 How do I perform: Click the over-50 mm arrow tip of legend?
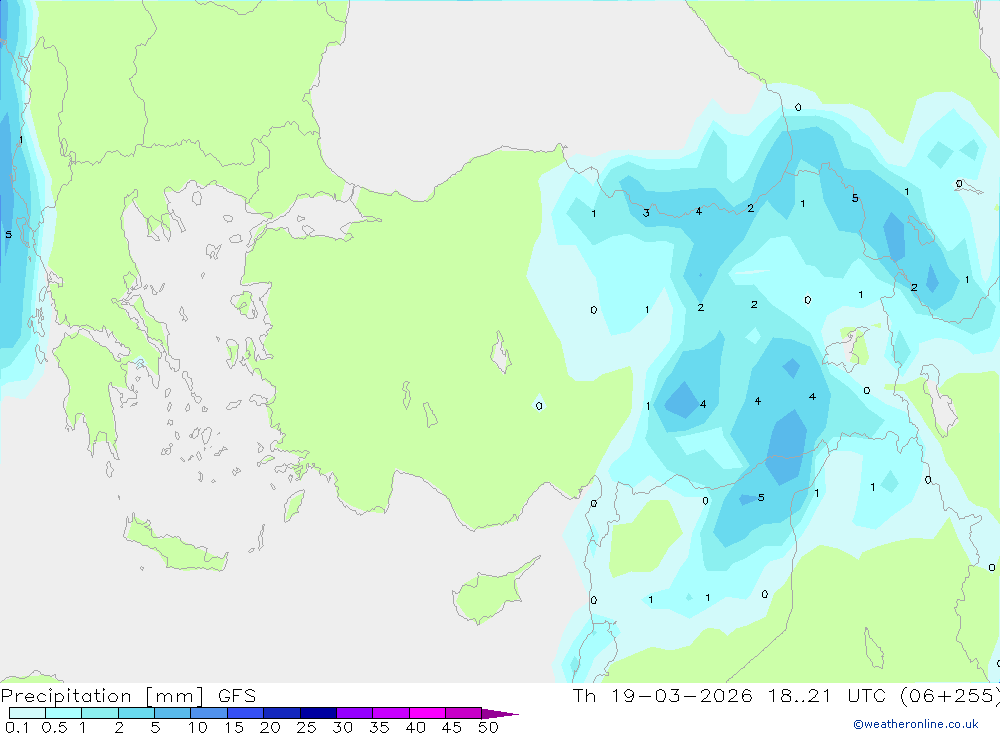(500, 714)
